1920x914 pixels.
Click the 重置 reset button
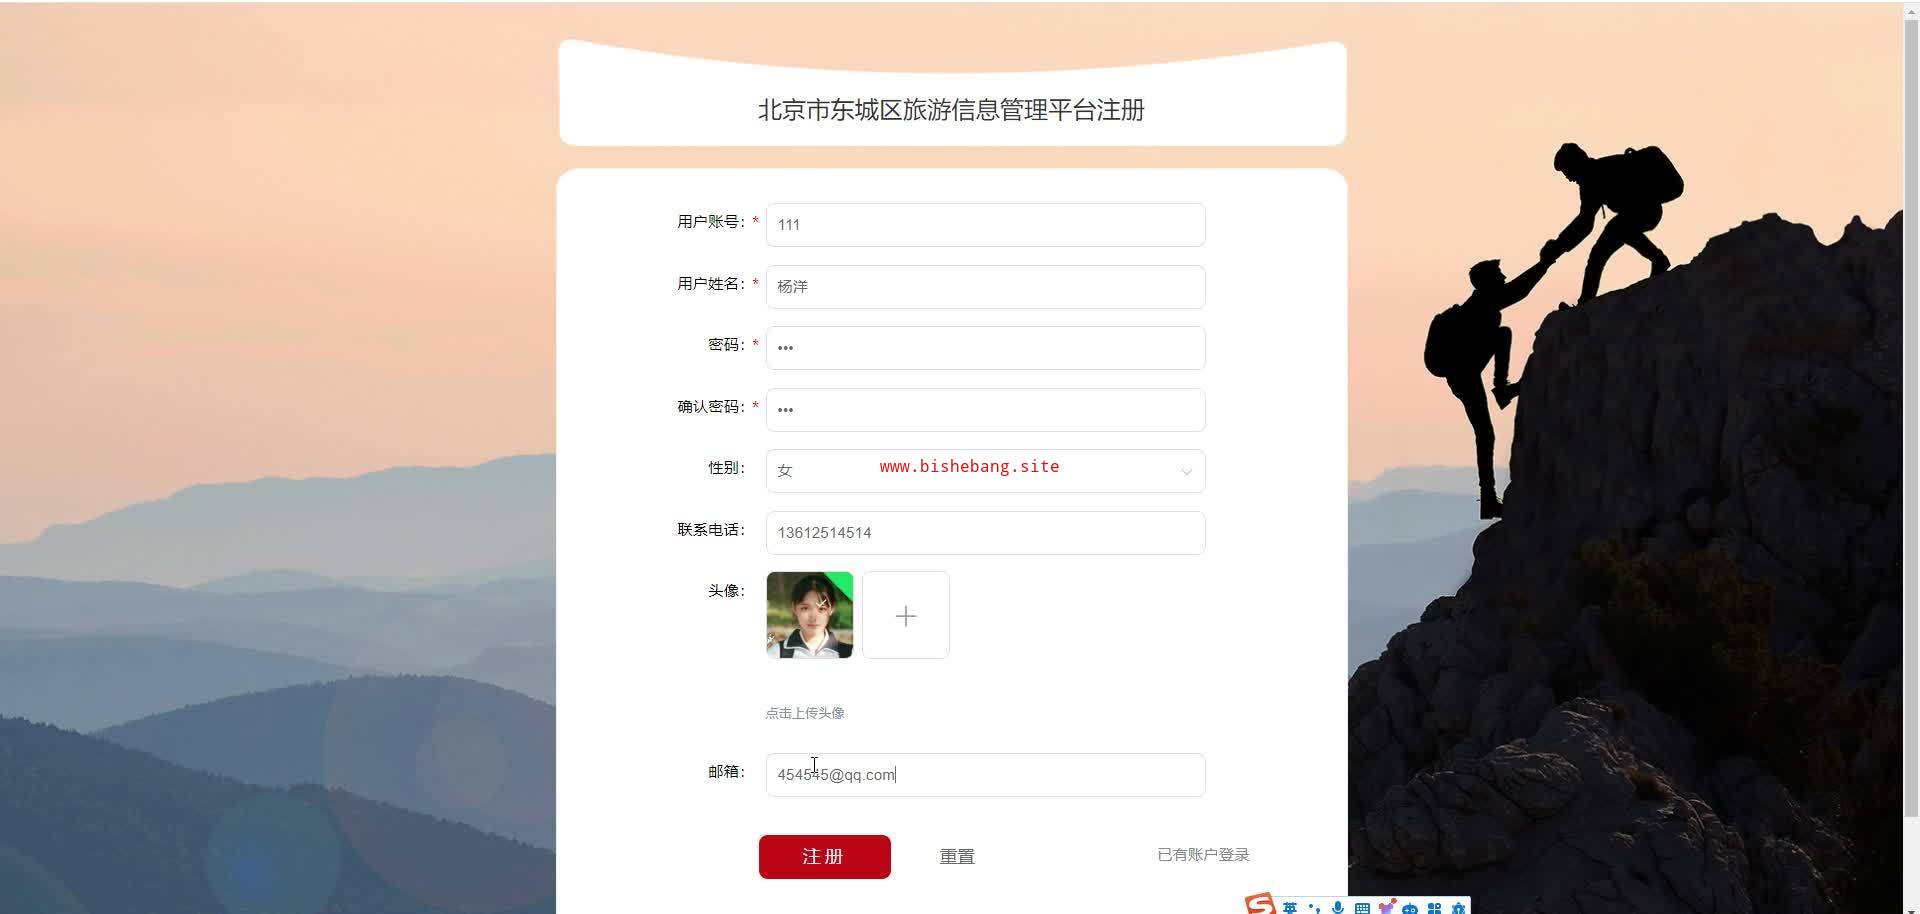(957, 857)
